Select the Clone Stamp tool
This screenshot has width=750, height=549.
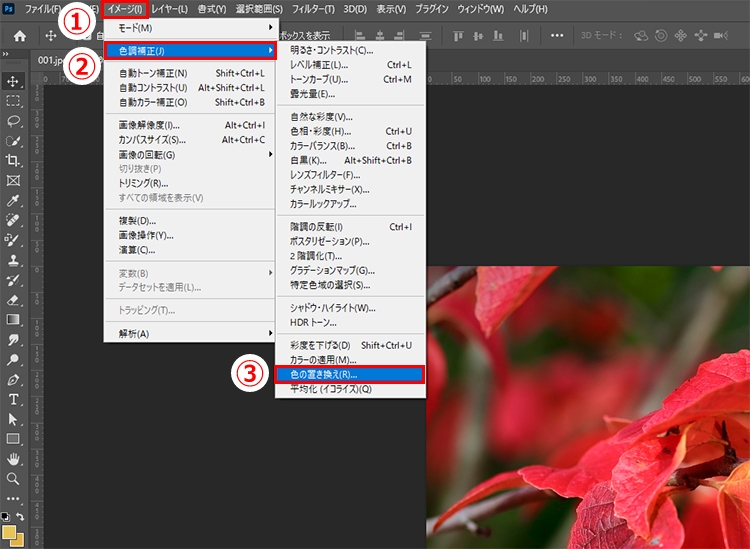pyautogui.click(x=13, y=260)
